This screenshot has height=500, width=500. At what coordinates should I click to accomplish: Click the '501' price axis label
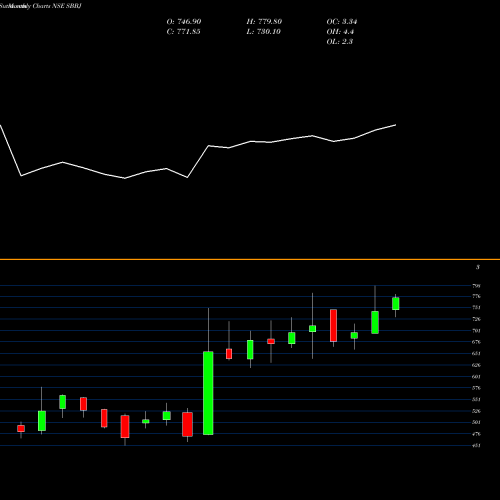(x=476, y=422)
